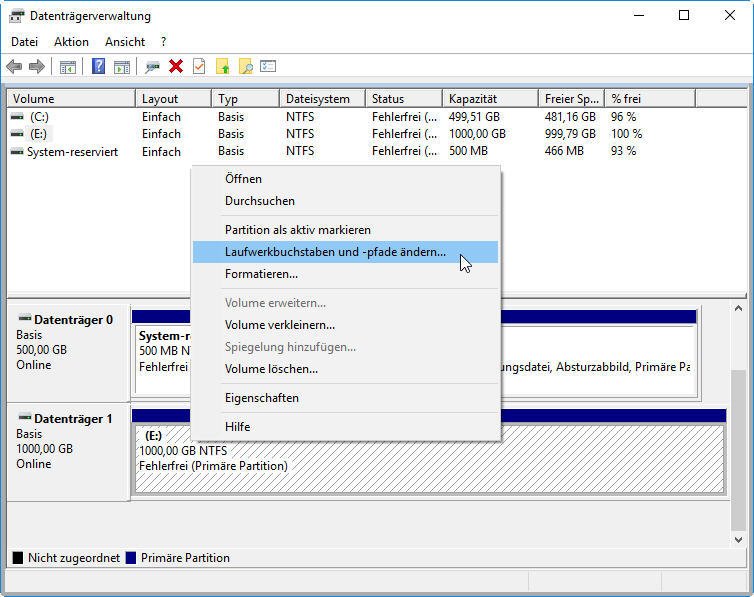Image resolution: width=754 pixels, height=597 pixels.
Task: Click the Datenträgerverwaltung title bar app icon
Action: (x=16, y=16)
